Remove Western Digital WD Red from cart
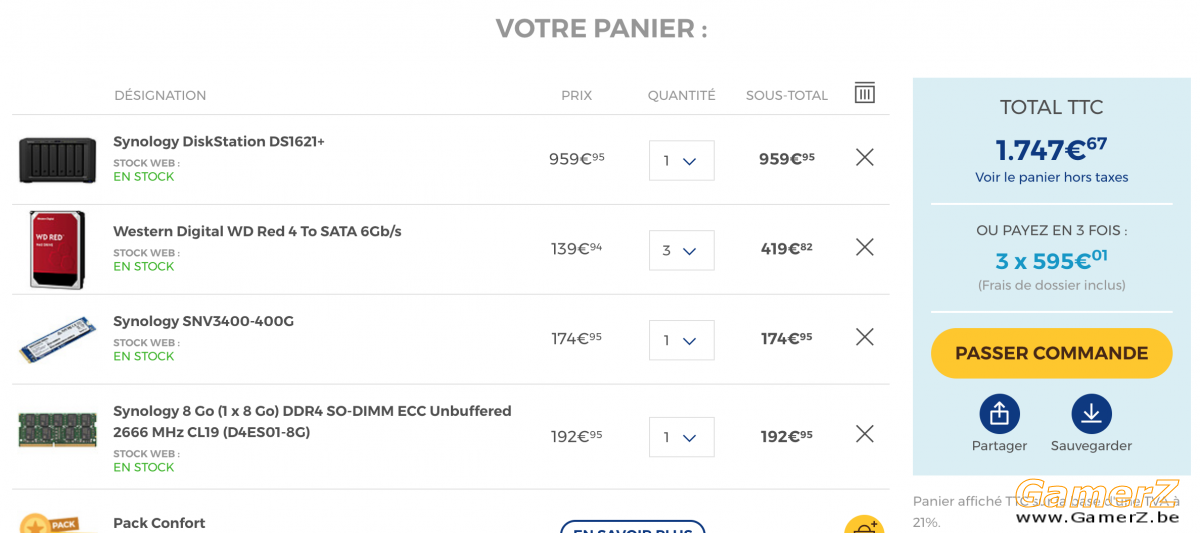Screen dimensions: 1200x533 [x=865, y=247]
